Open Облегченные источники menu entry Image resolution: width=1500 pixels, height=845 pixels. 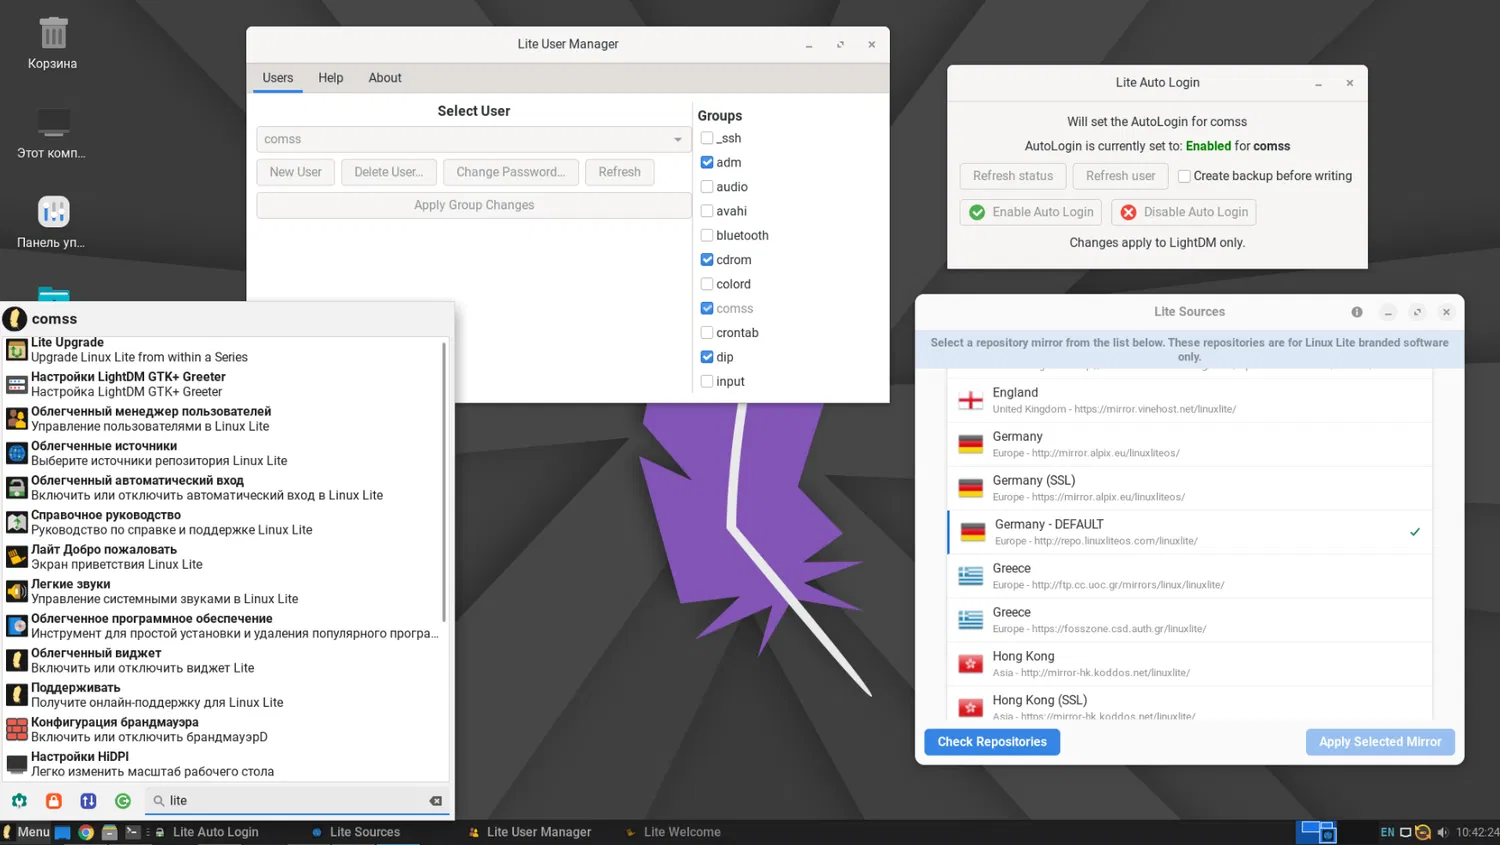(224, 453)
